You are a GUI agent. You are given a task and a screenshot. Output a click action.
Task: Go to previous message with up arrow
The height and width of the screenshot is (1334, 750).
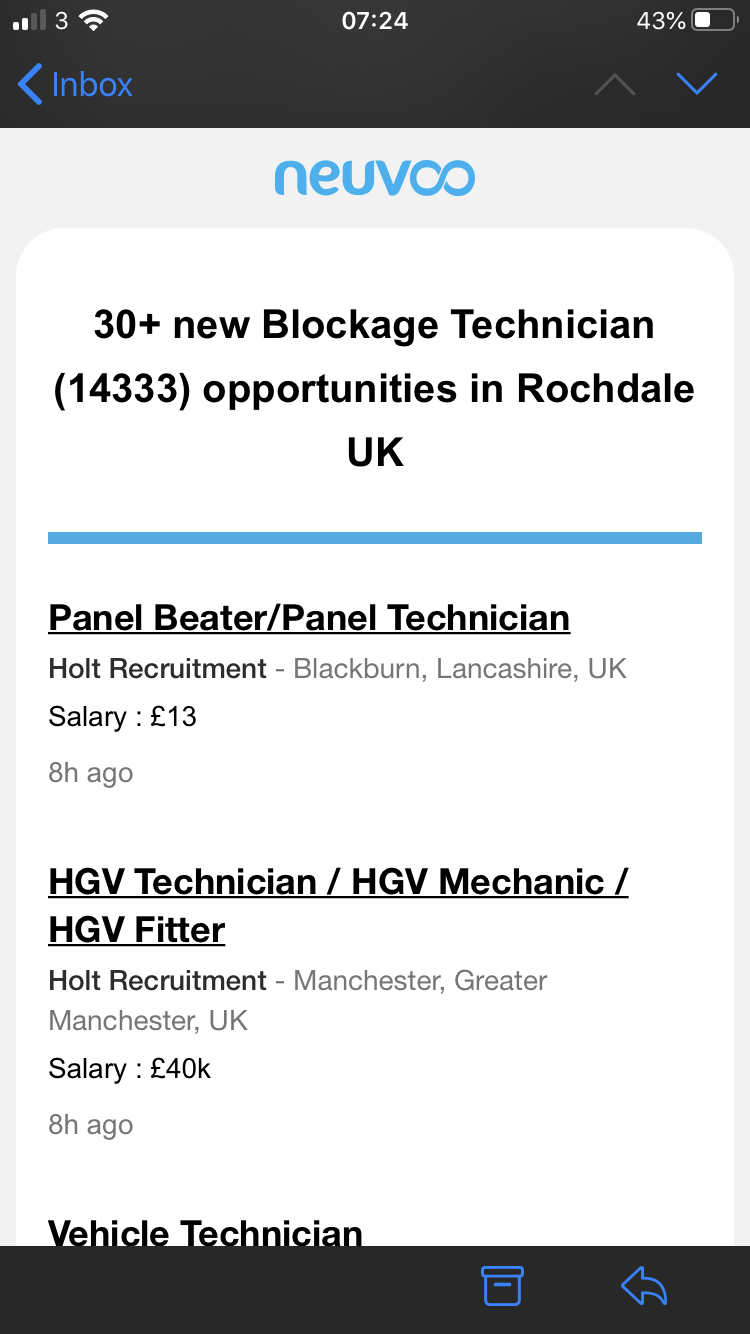(x=614, y=84)
